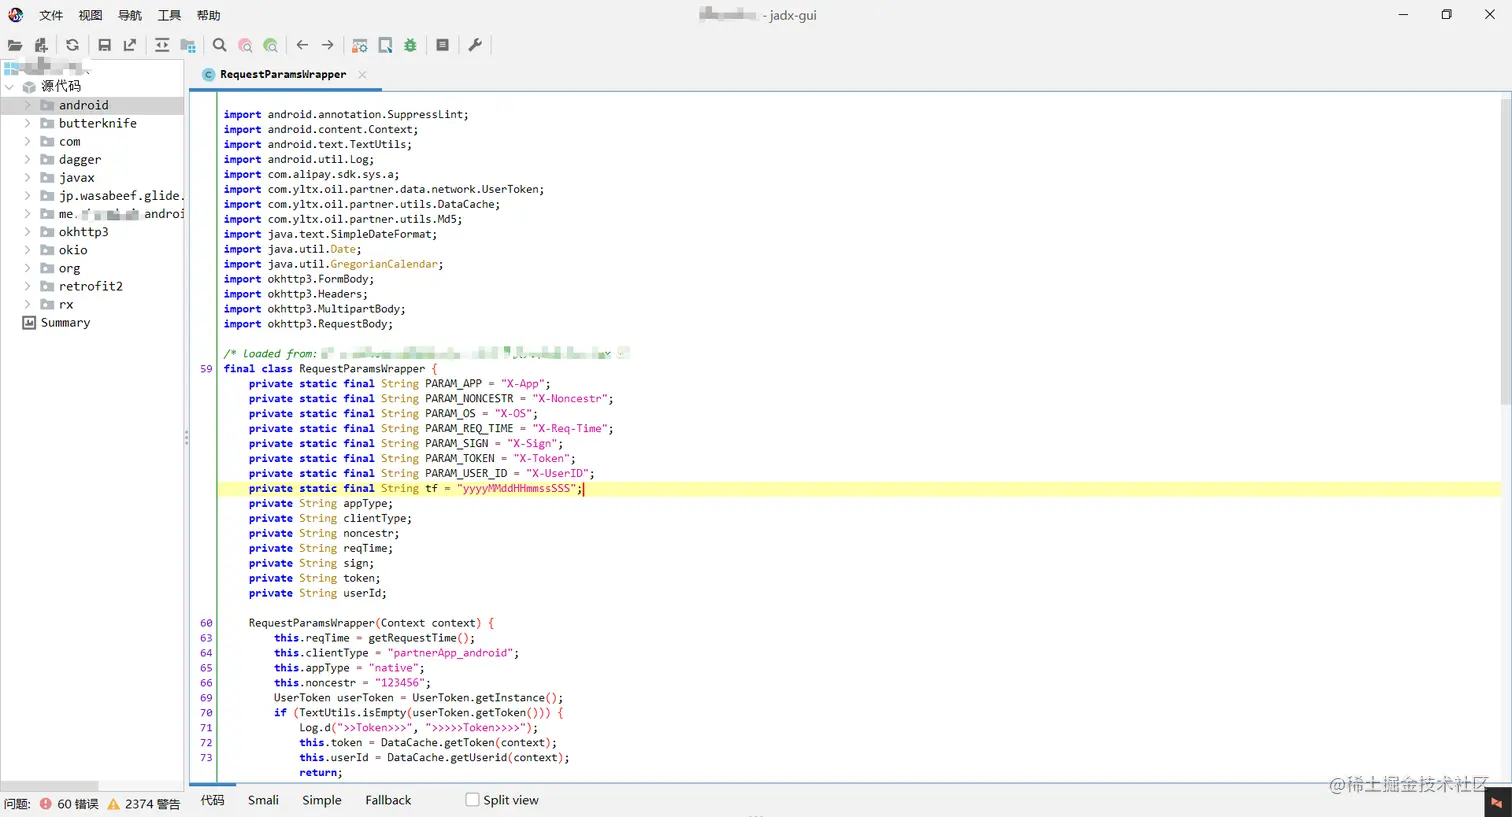This screenshot has width=1512, height=817.
Task: Enable the Split view checkbox
Action: pyautogui.click(x=472, y=800)
